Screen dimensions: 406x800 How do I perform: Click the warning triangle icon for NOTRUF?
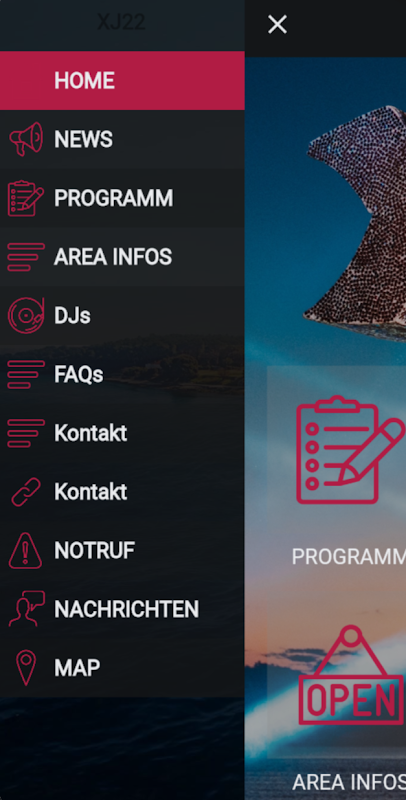tap(26, 551)
